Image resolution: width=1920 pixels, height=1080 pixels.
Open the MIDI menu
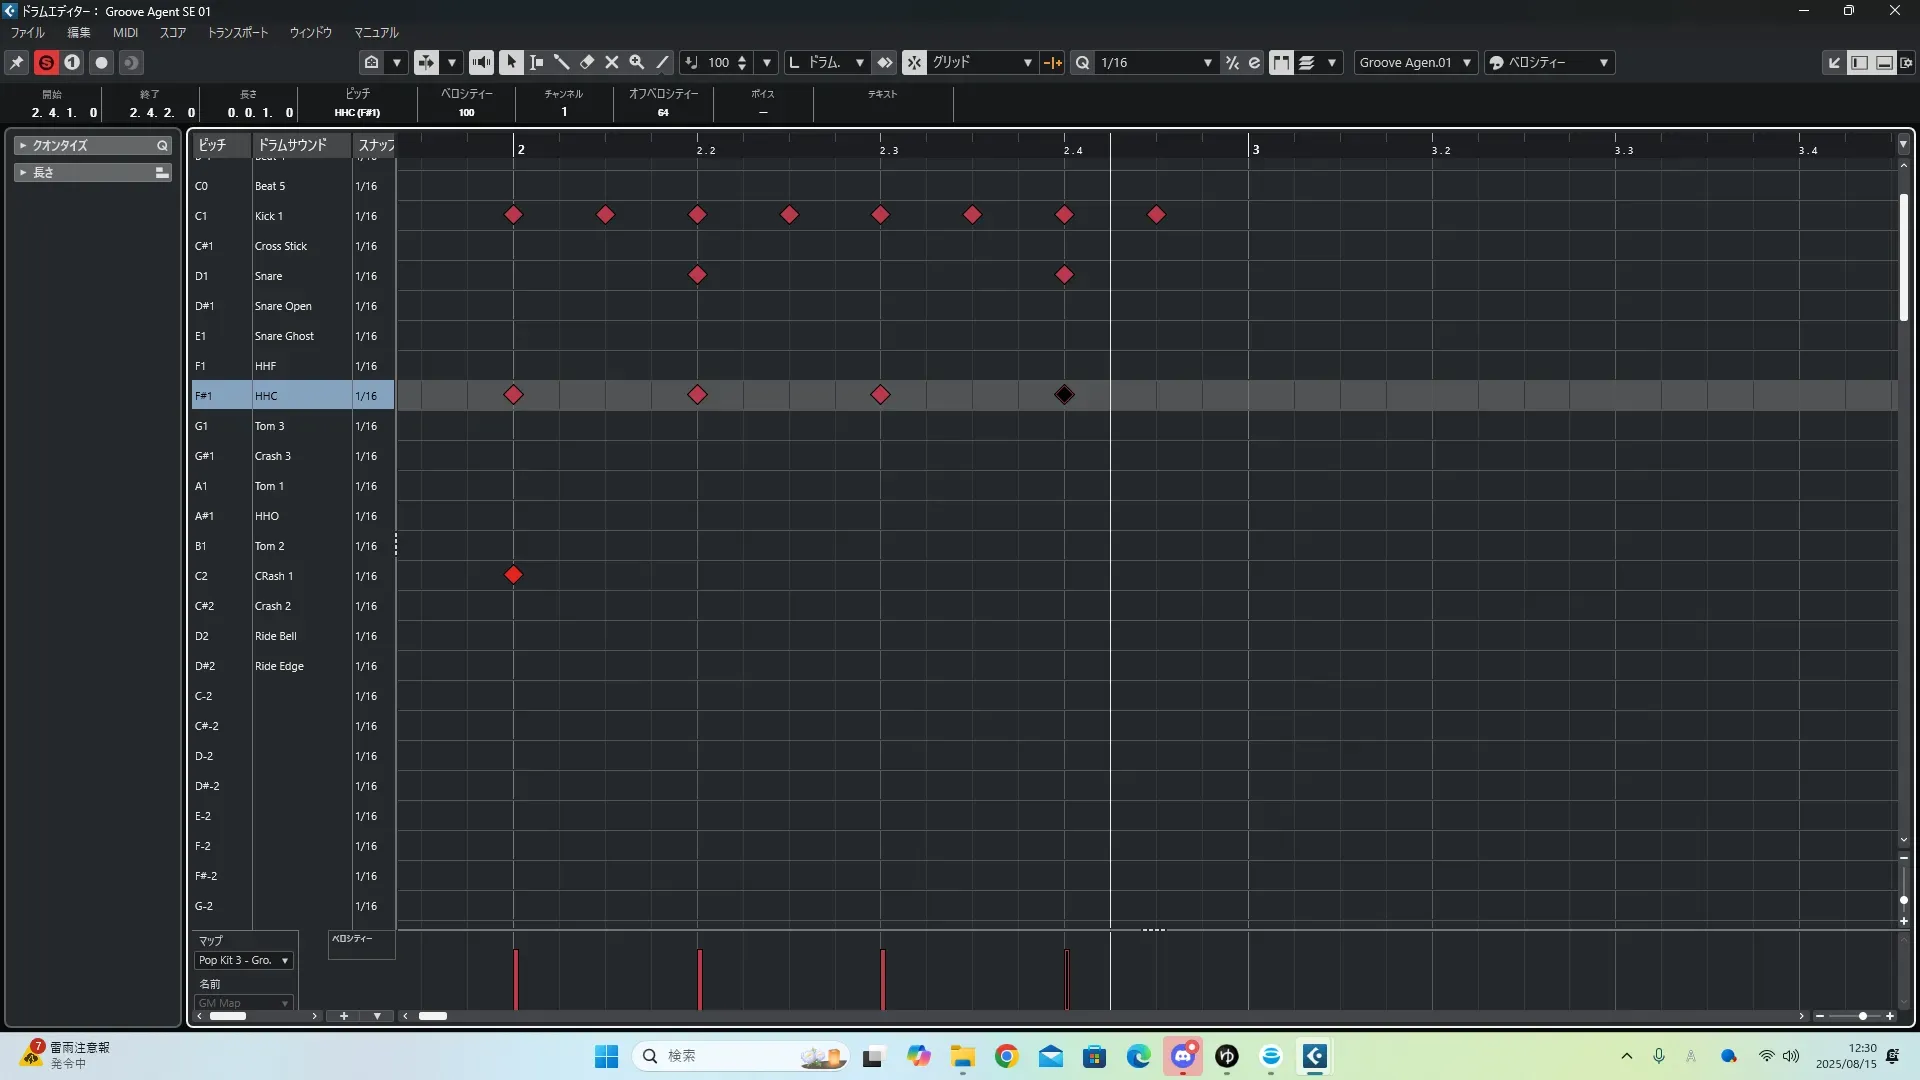pos(125,33)
